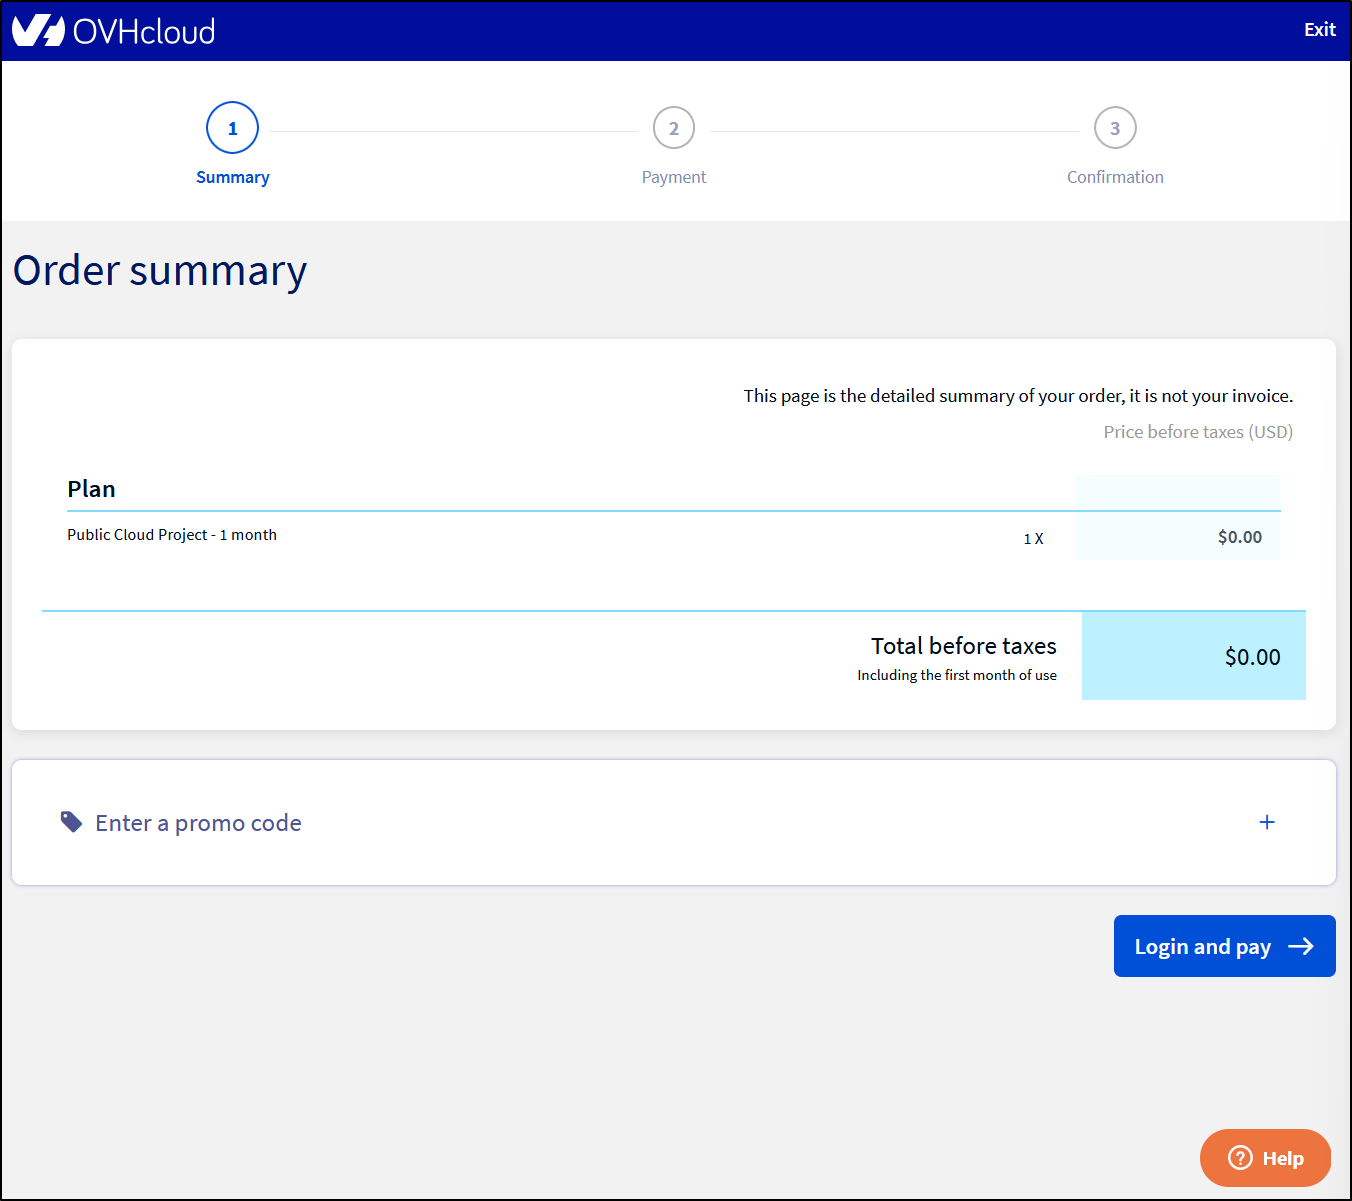Open the Enter a promo code field

coord(198,823)
